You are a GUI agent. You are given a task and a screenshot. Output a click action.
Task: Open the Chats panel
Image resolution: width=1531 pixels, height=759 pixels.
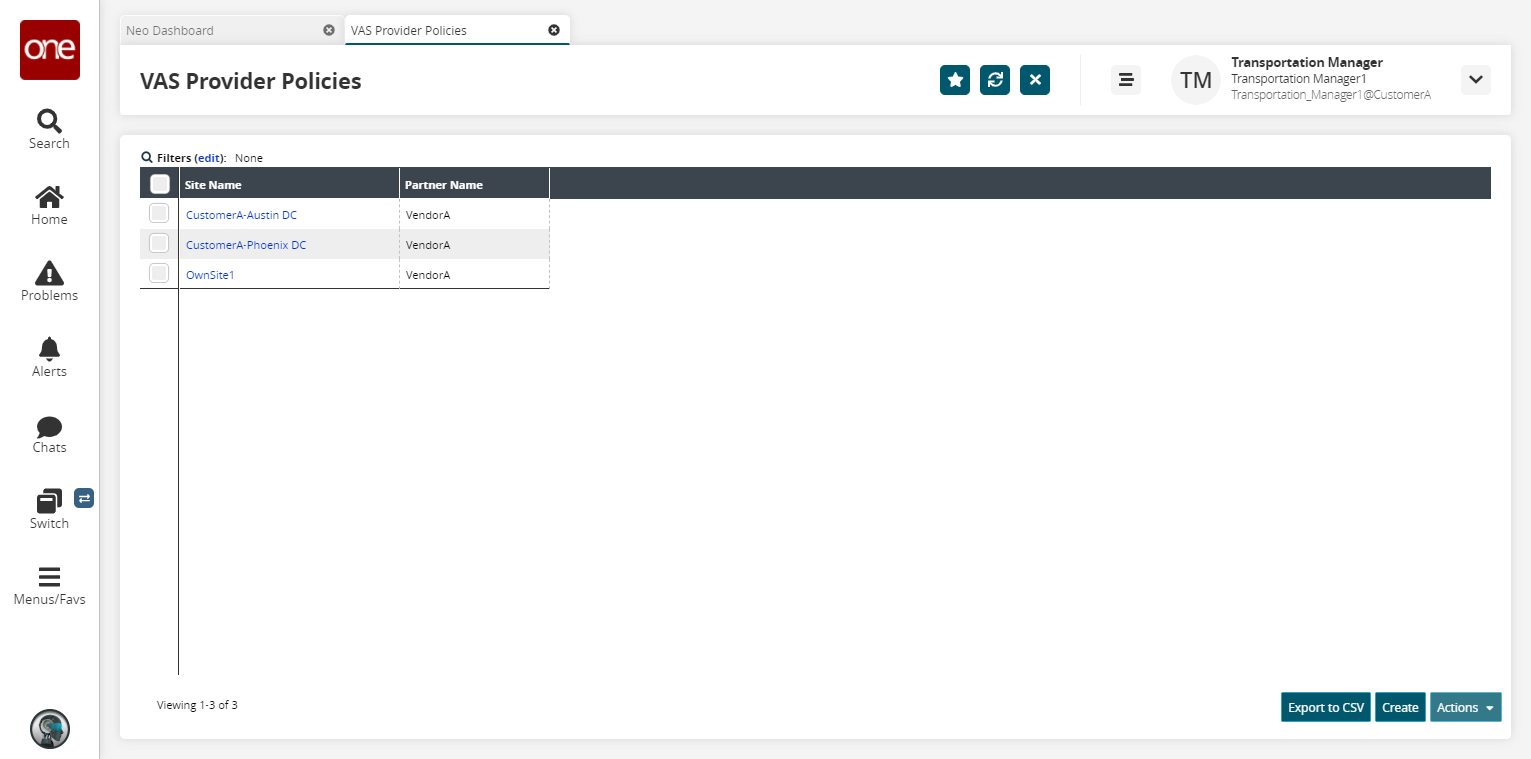(49, 434)
